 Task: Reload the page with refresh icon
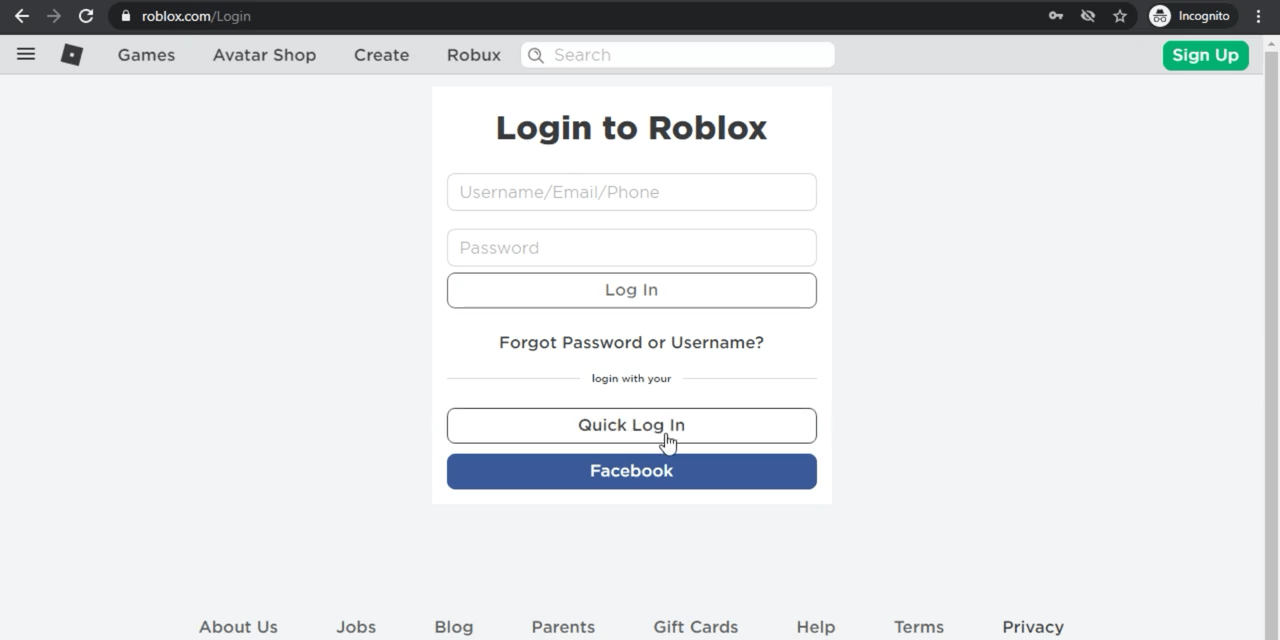click(86, 16)
